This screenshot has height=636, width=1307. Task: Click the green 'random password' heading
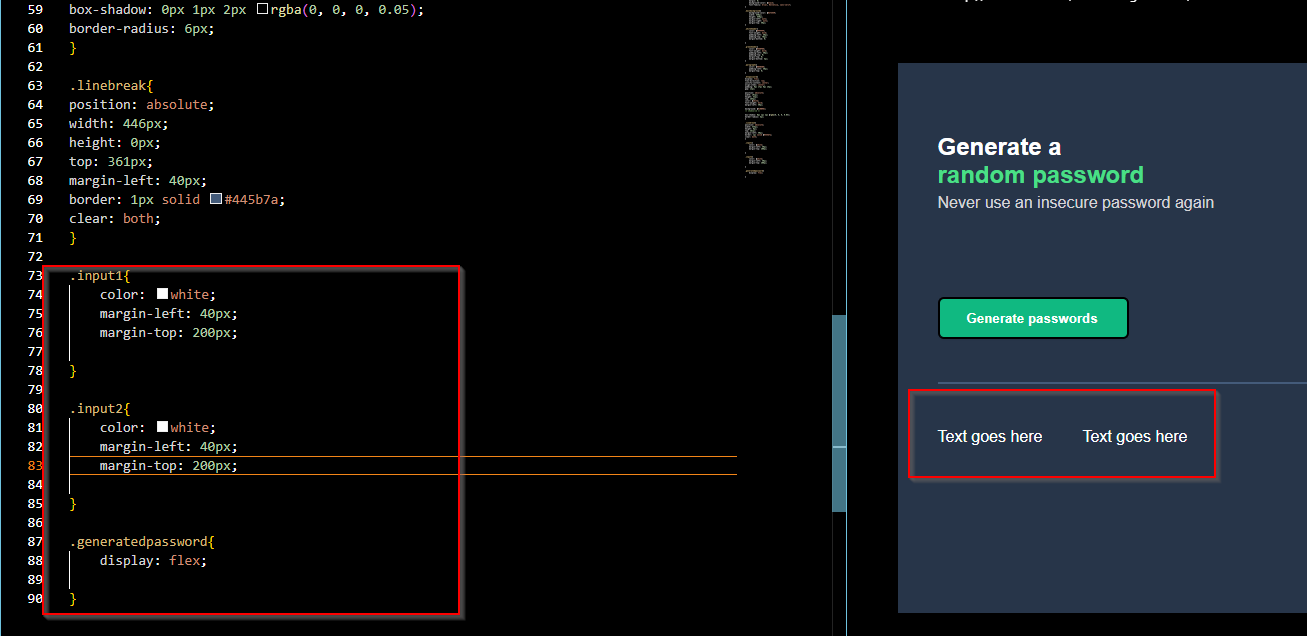pyautogui.click(x=1041, y=175)
